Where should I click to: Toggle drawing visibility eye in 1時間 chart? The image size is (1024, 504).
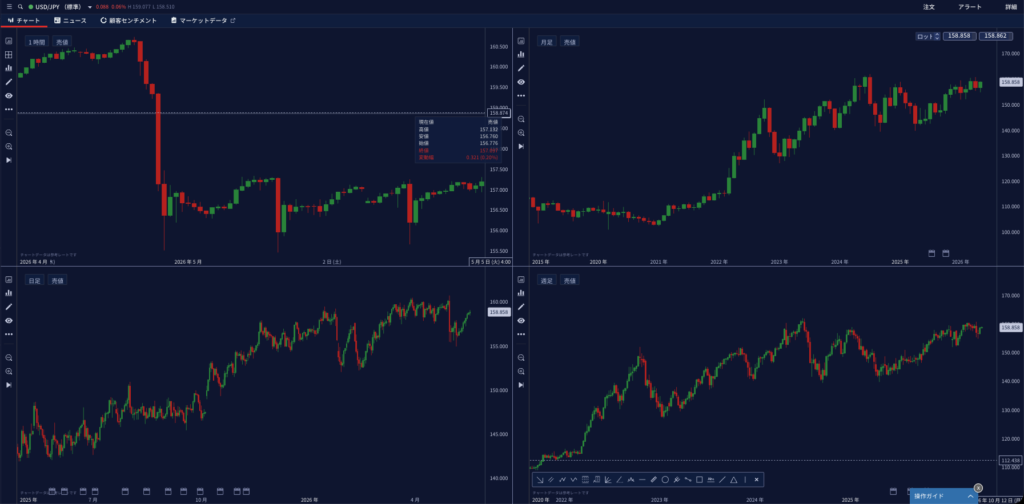8,95
